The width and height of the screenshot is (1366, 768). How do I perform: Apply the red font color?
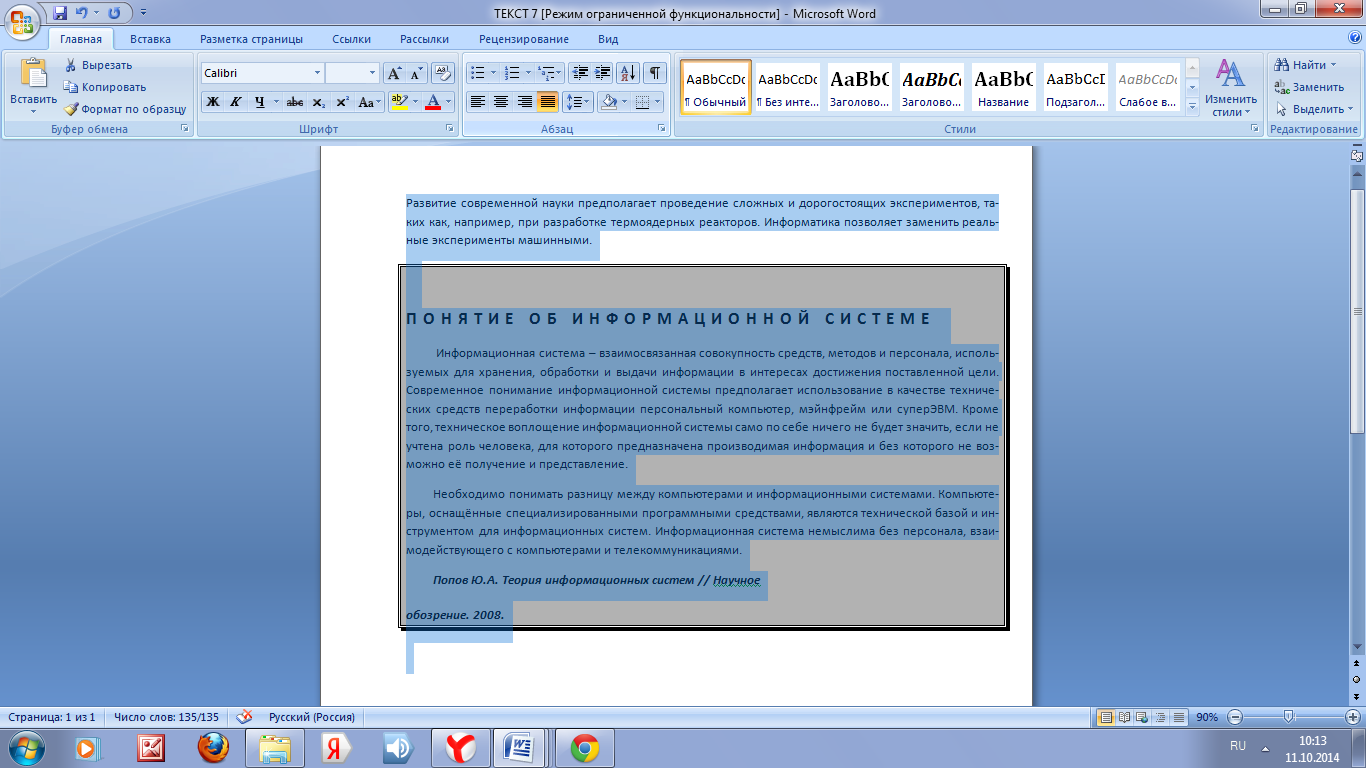[x=433, y=102]
